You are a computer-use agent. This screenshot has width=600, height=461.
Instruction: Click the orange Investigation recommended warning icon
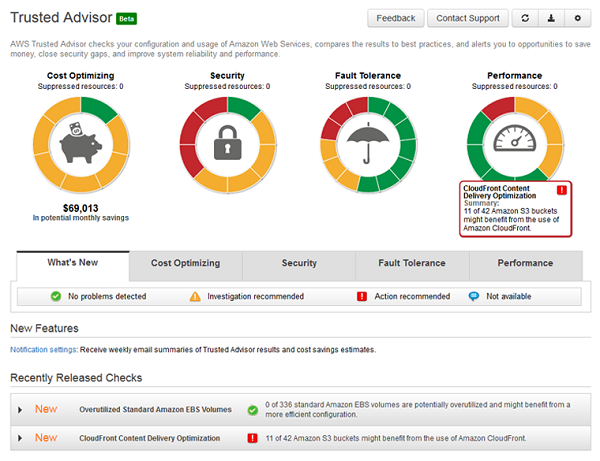coord(195,296)
